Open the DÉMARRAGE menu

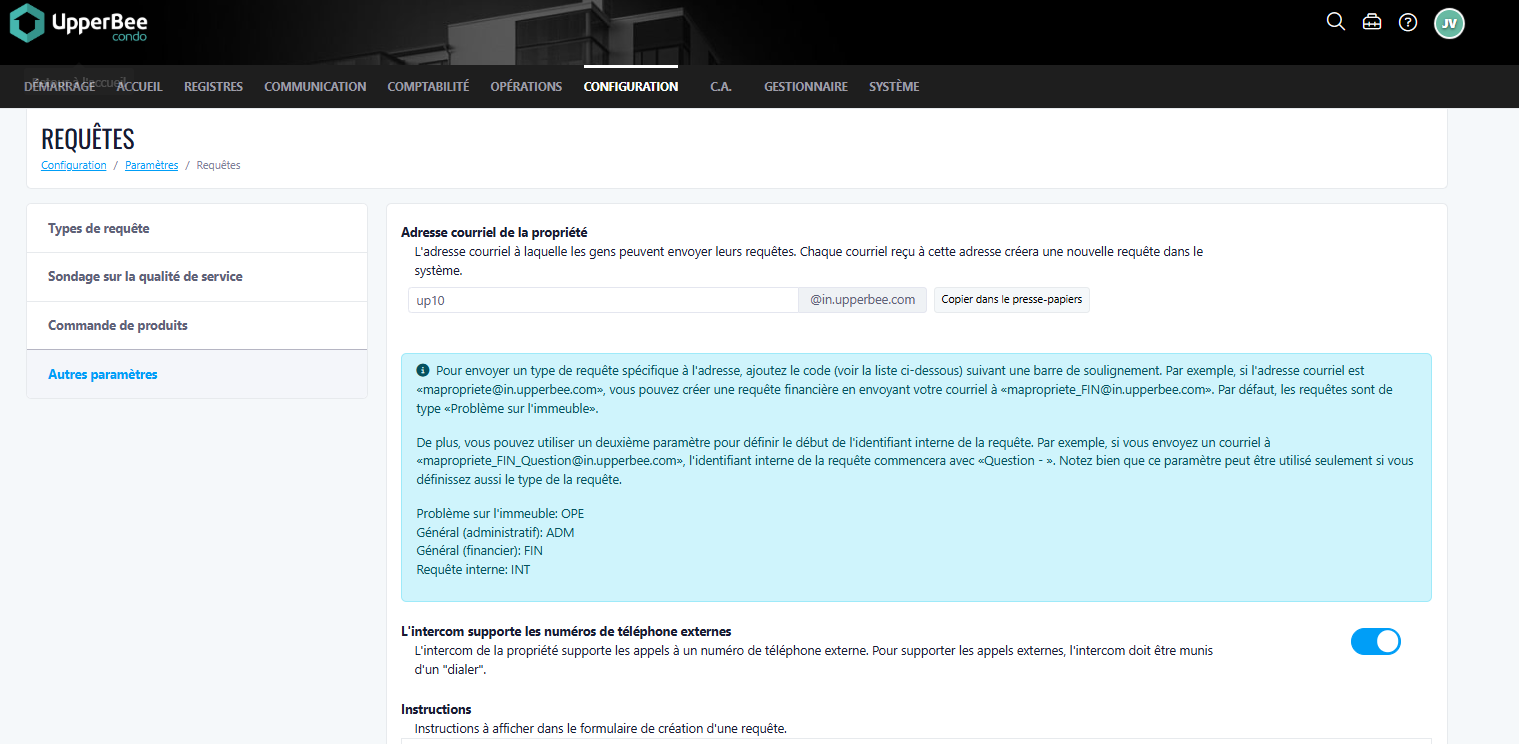pos(59,87)
